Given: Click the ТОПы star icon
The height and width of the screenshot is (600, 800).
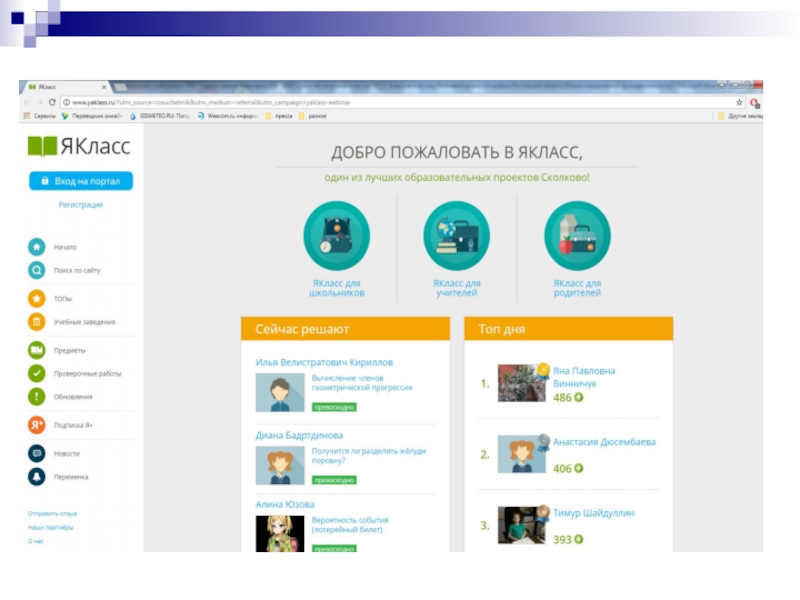Looking at the screenshot, I should 36,298.
